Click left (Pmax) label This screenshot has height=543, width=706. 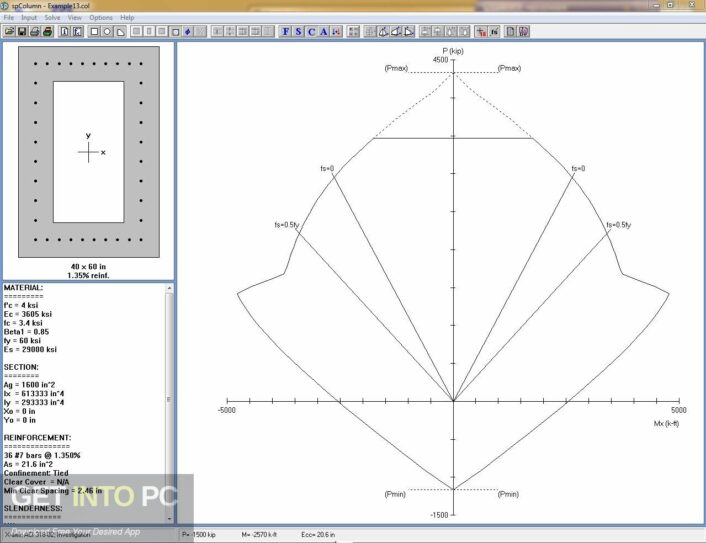(x=396, y=68)
